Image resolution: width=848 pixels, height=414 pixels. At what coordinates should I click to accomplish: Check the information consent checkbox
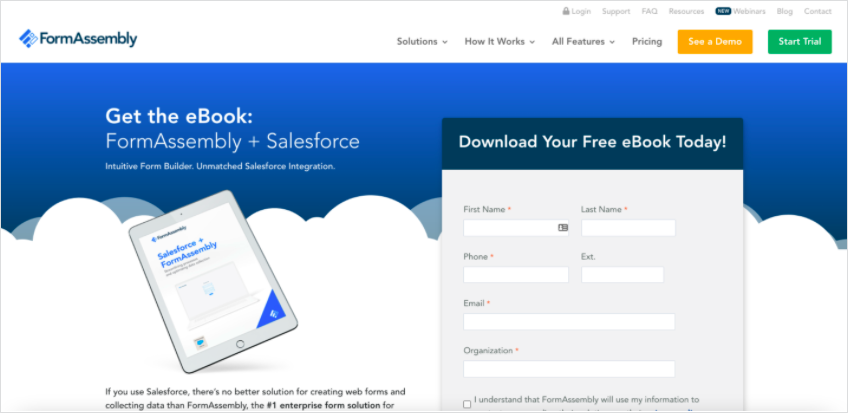[x=467, y=404]
